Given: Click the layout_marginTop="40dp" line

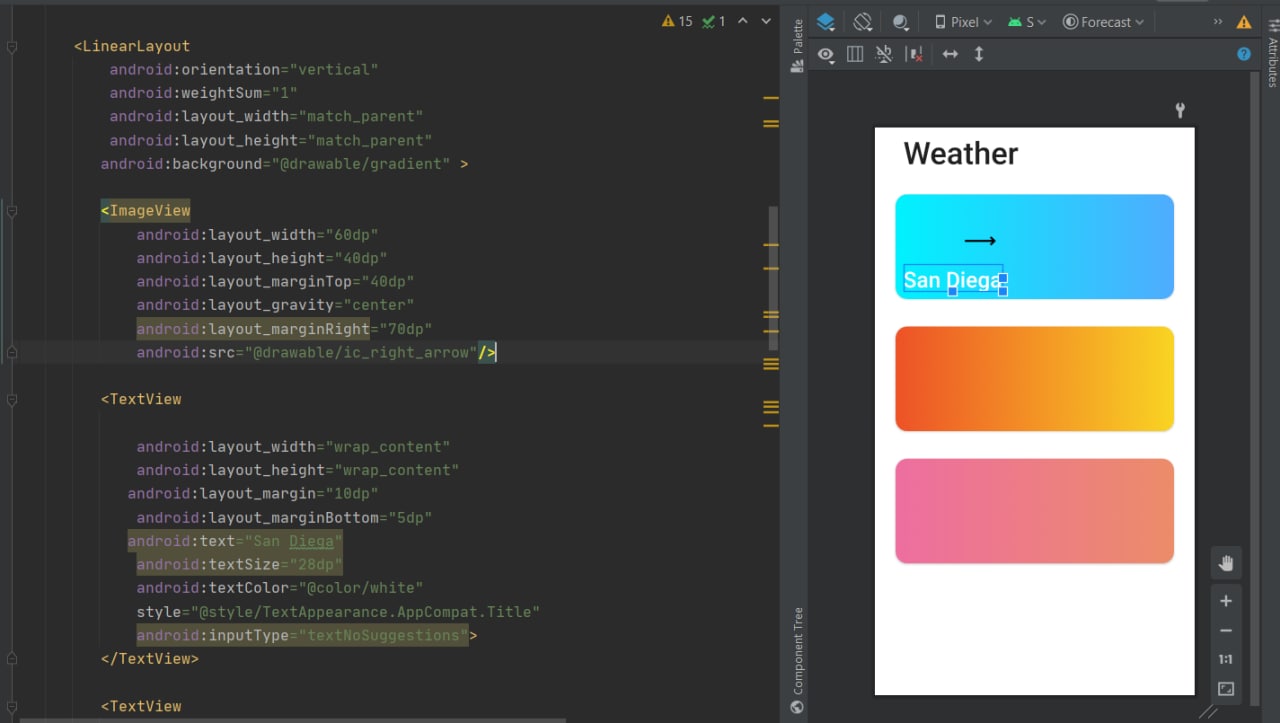Looking at the screenshot, I should pos(275,282).
